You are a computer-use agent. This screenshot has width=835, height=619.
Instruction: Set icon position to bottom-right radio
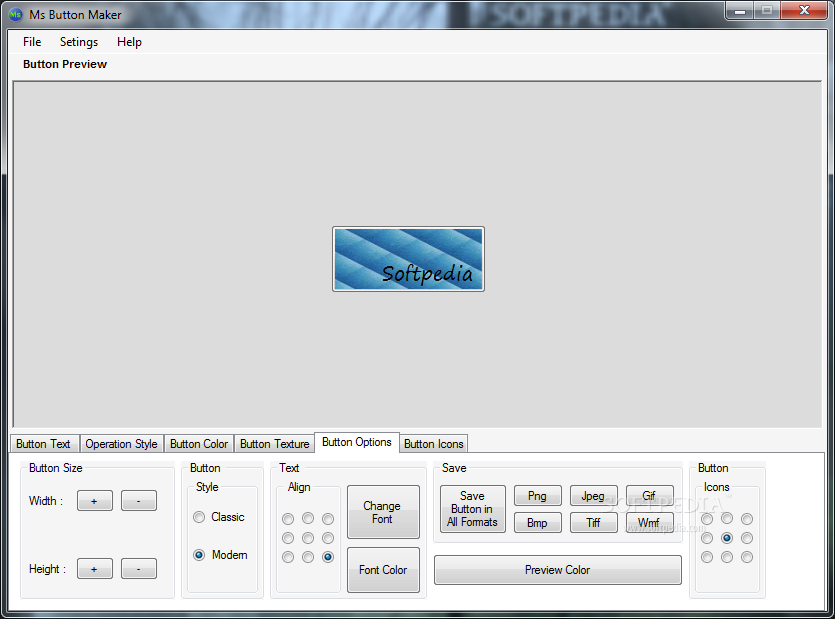tap(747, 557)
